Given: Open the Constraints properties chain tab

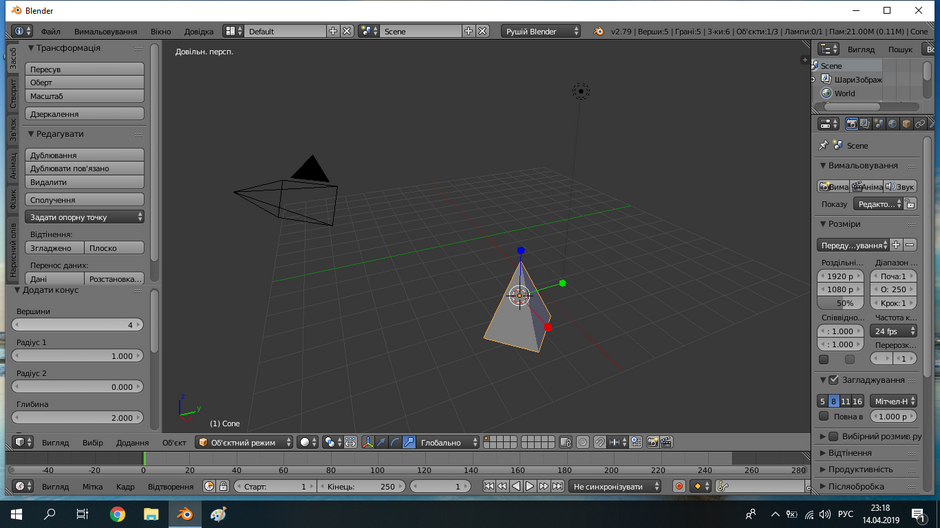Looking at the screenshot, I should (x=920, y=124).
